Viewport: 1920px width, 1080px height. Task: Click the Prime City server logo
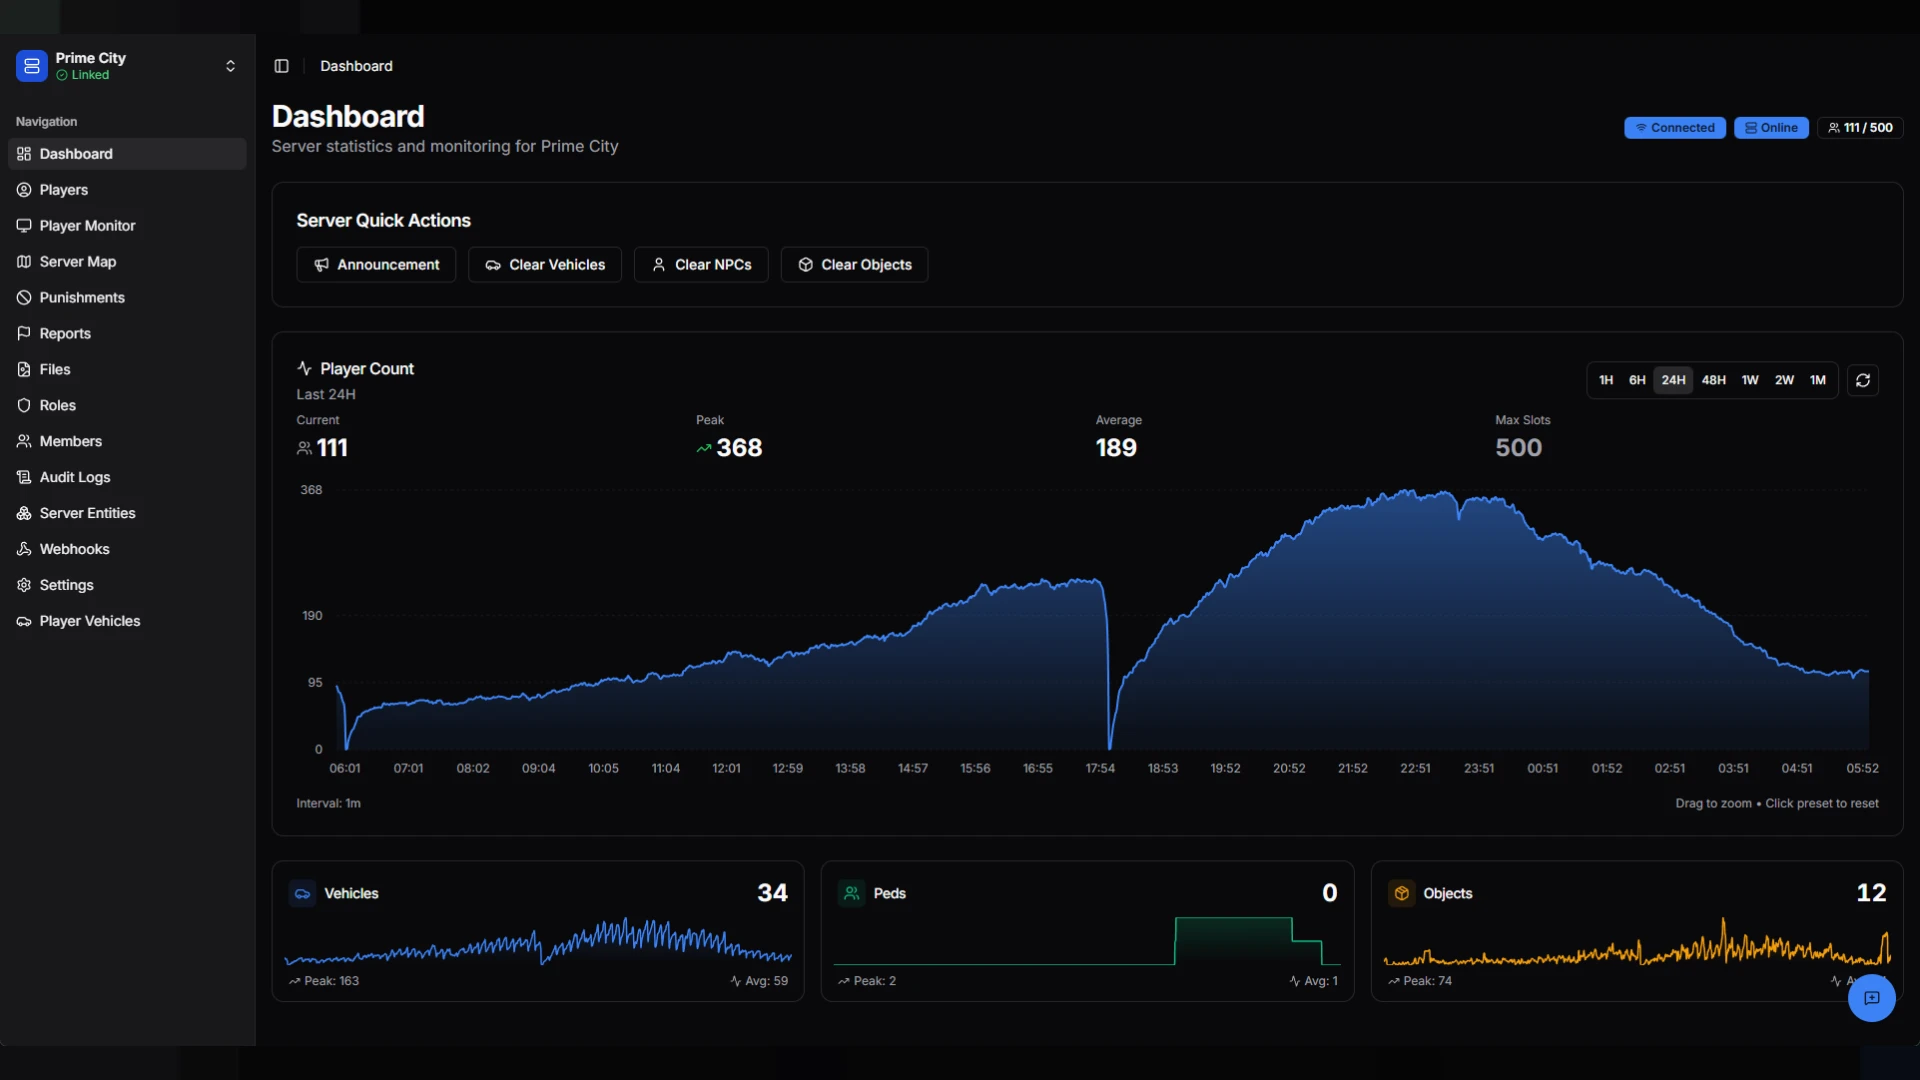32,66
